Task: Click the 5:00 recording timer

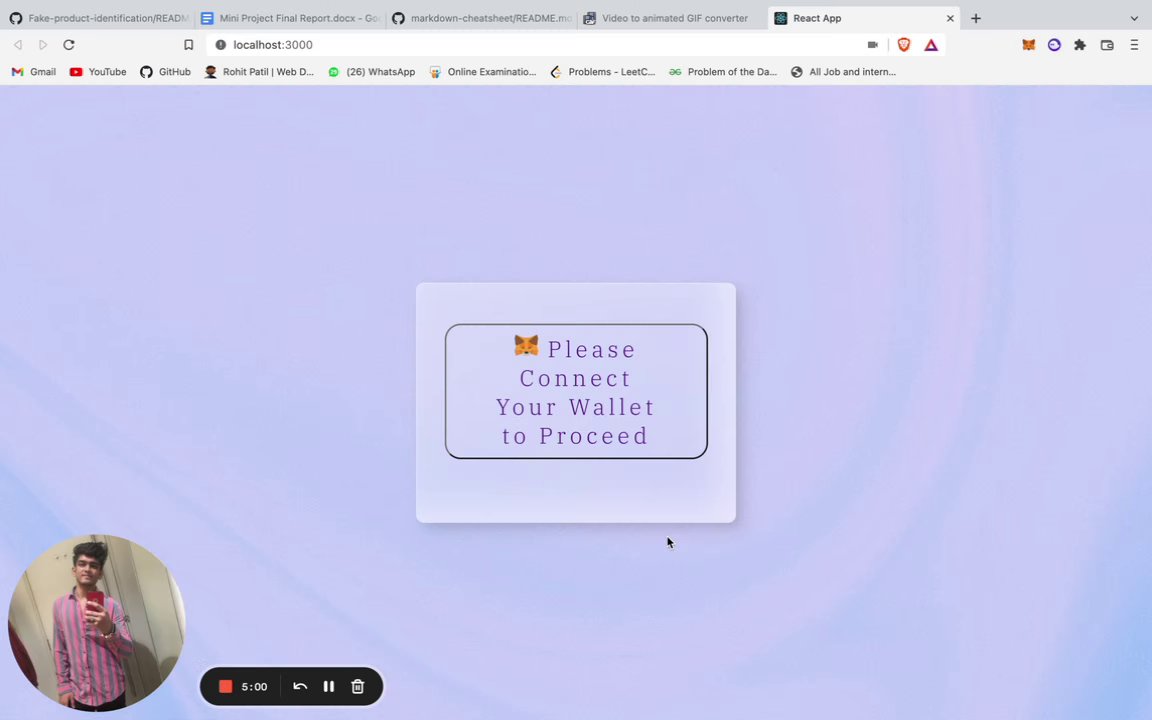Action: (254, 686)
